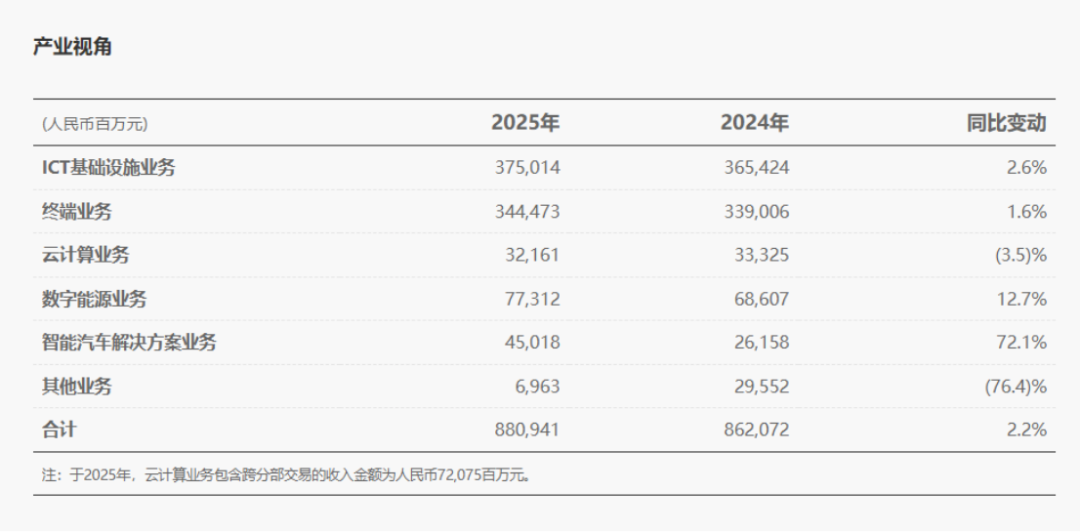Click the 375,014 value for ICT in 2025

click(x=527, y=167)
